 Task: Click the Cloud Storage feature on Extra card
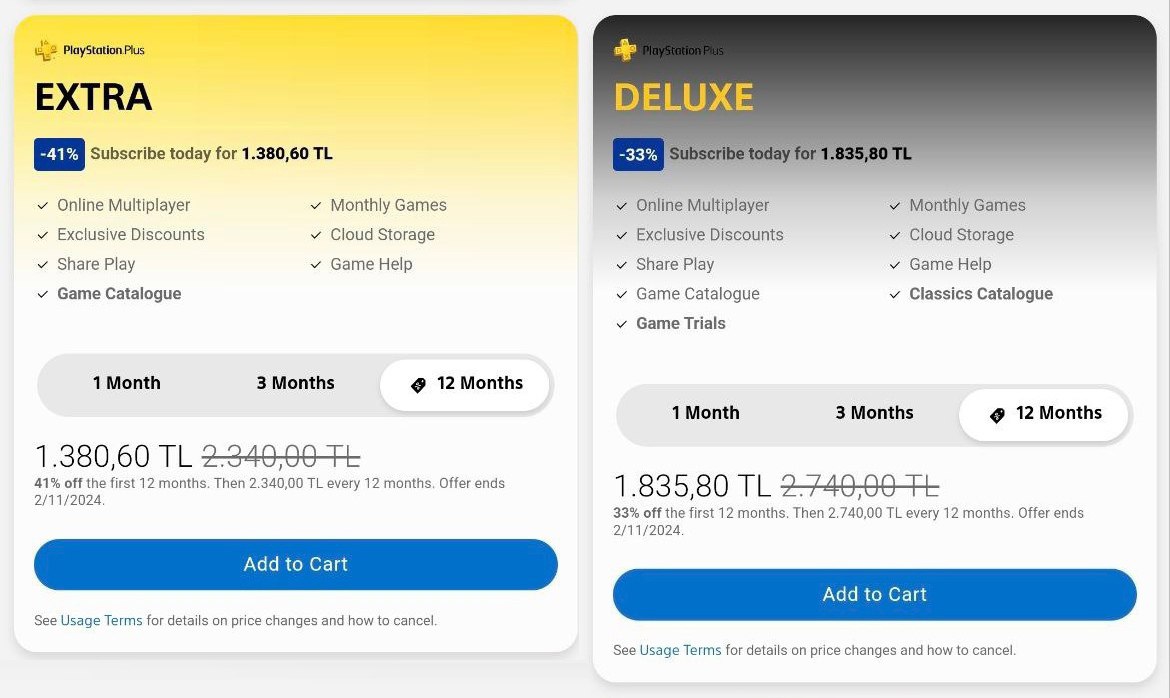[382, 234]
